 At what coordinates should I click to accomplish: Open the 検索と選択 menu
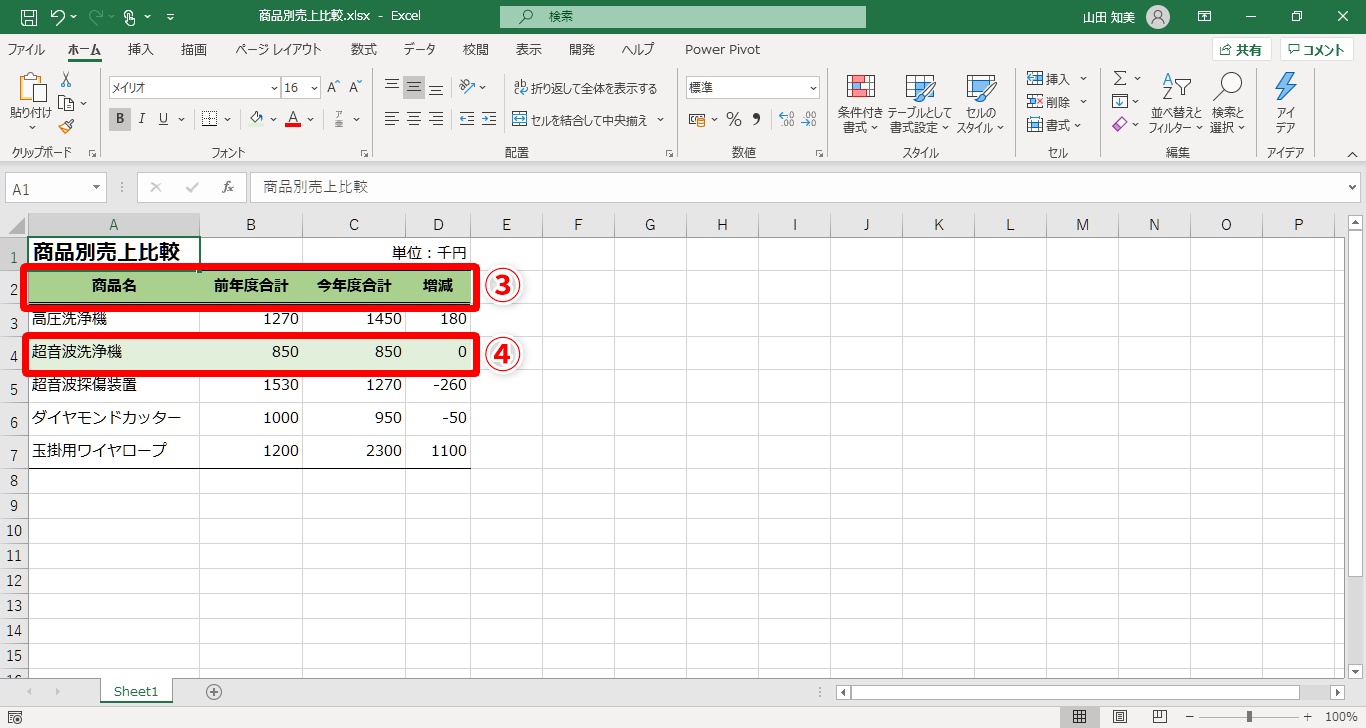point(1228,104)
